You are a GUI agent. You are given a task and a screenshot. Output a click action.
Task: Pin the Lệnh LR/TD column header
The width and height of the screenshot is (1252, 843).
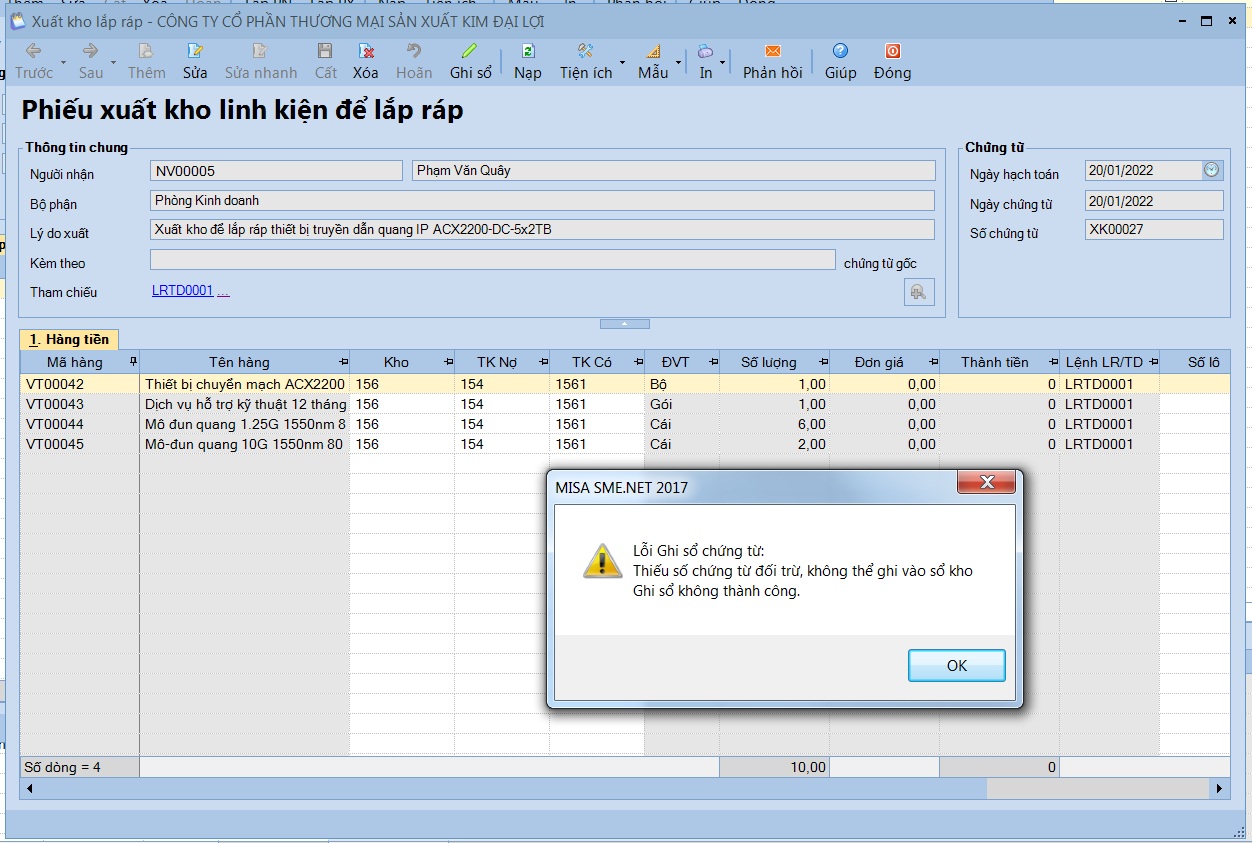pyautogui.click(x=1152, y=361)
